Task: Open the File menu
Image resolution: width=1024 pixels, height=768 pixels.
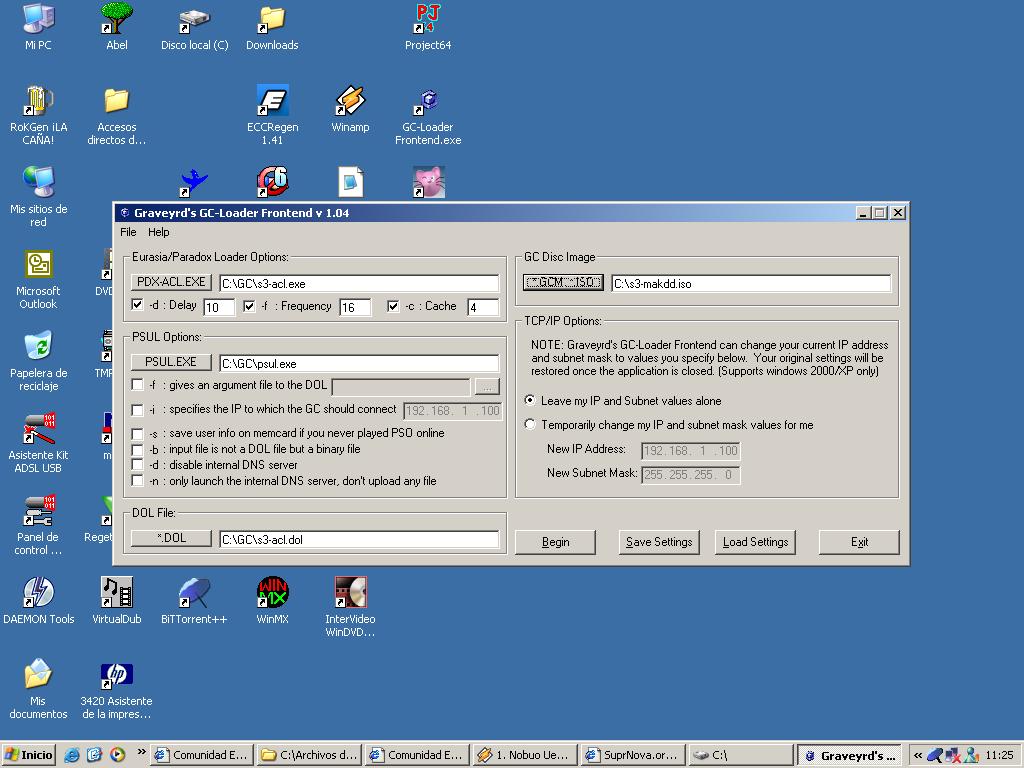Action: click(x=128, y=232)
